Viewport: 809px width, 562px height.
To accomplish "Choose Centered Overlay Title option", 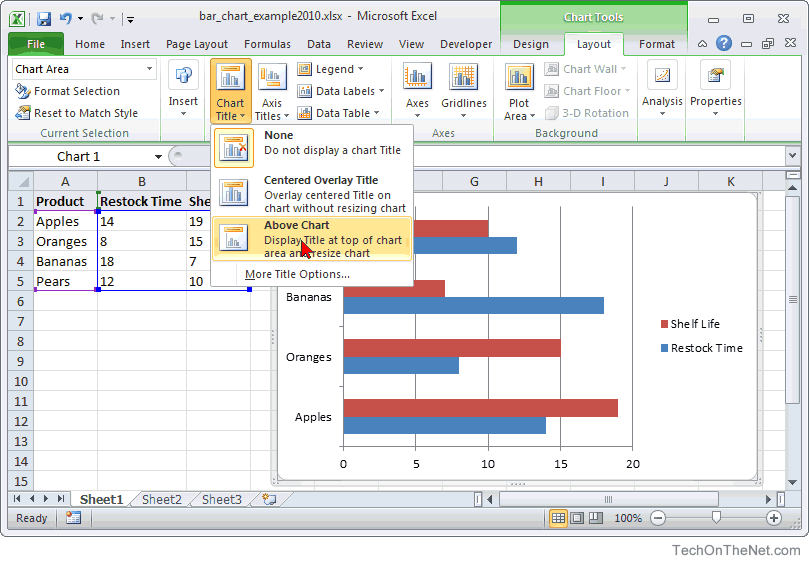I will [312, 194].
